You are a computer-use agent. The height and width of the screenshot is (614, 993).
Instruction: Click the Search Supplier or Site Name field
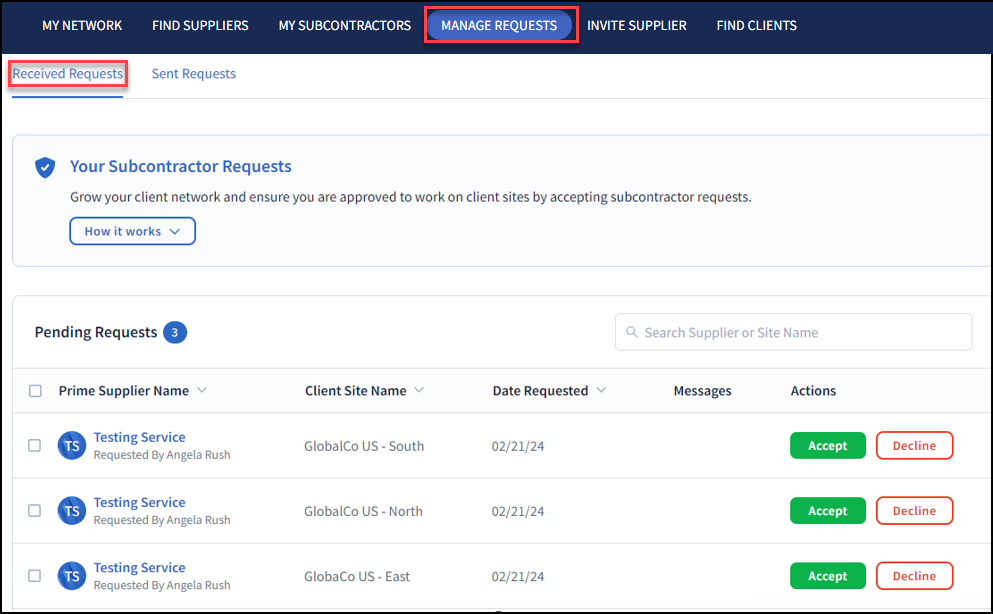(x=793, y=331)
